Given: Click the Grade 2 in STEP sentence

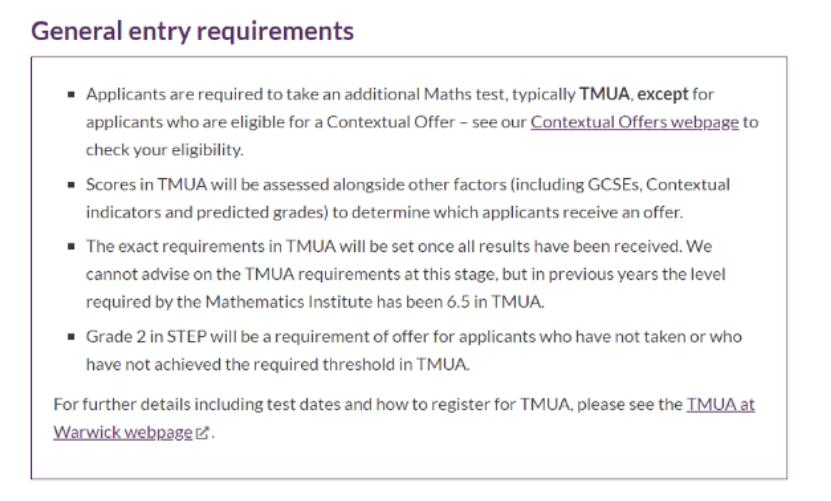Looking at the screenshot, I should (414, 350).
